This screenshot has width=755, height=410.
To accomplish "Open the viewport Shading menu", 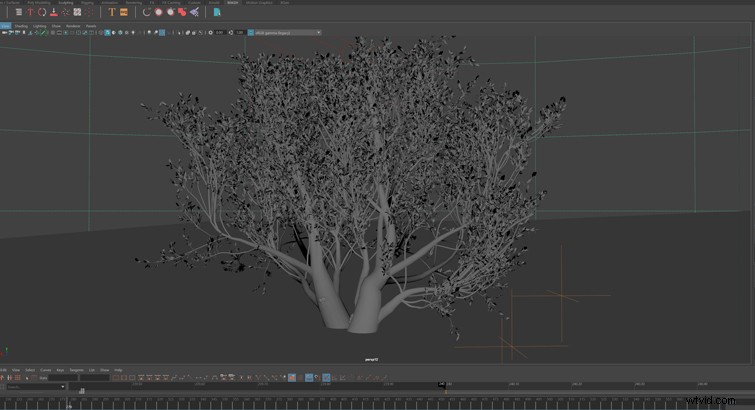I will 21,26.
